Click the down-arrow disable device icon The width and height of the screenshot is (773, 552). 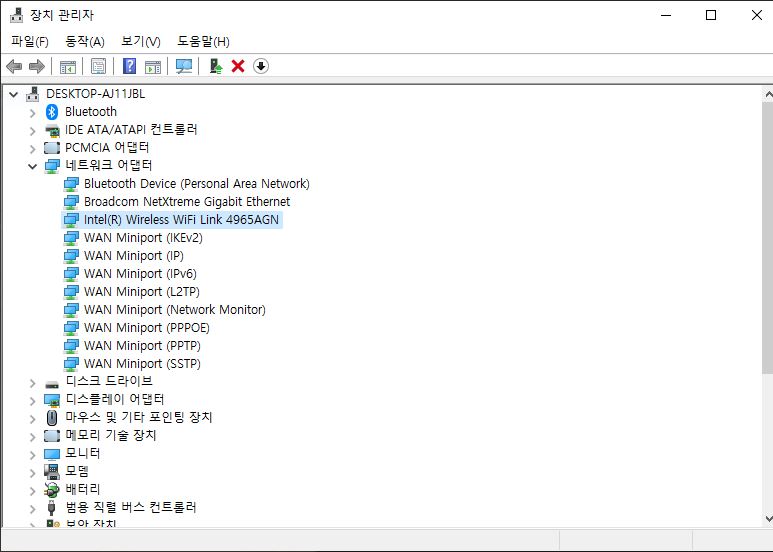[x=261, y=66]
